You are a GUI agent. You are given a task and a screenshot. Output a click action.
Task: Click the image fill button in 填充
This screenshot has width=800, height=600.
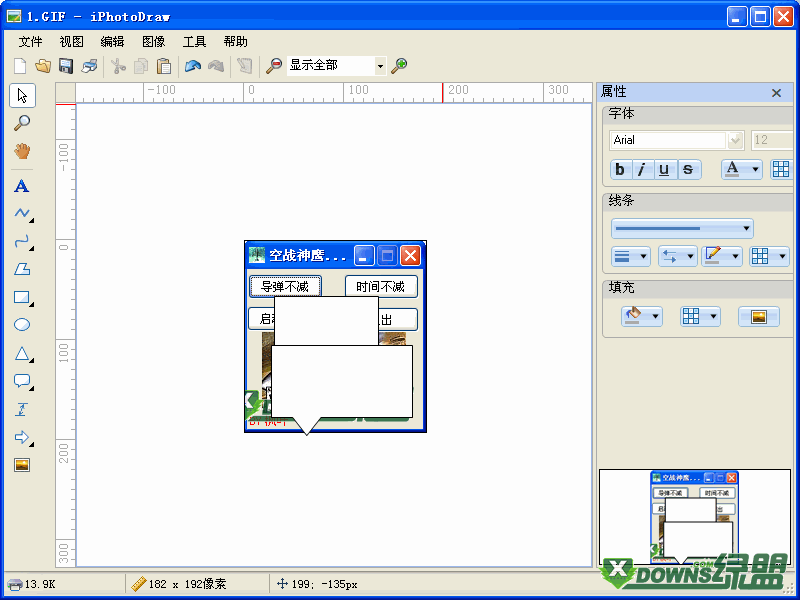click(x=758, y=315)
